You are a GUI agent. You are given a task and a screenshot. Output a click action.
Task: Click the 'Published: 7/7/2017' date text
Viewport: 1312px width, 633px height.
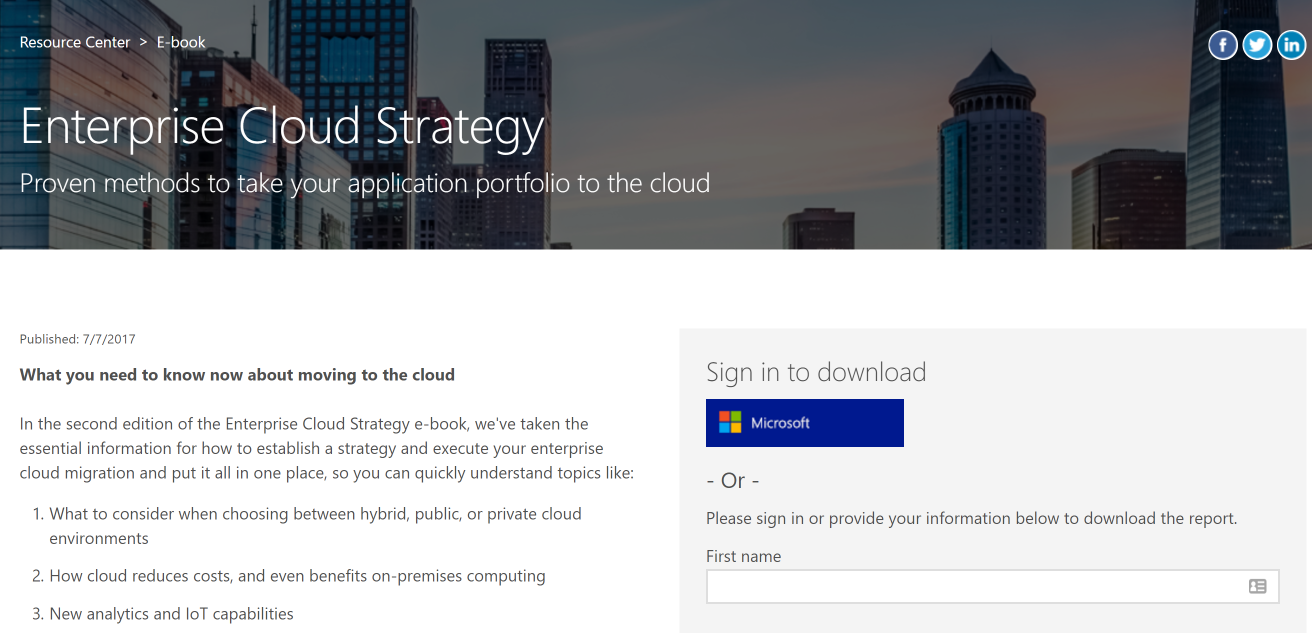[78, 339]
